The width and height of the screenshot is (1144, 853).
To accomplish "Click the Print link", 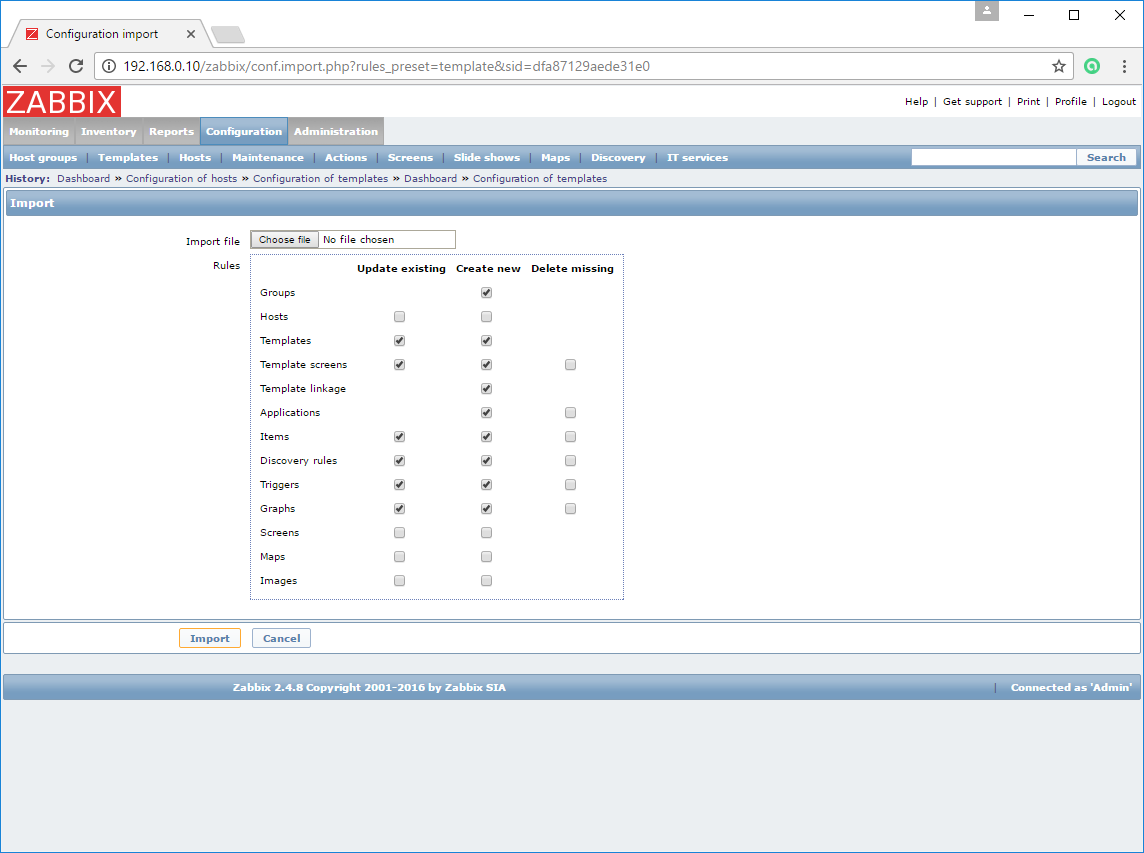I will coord(1029,101).
